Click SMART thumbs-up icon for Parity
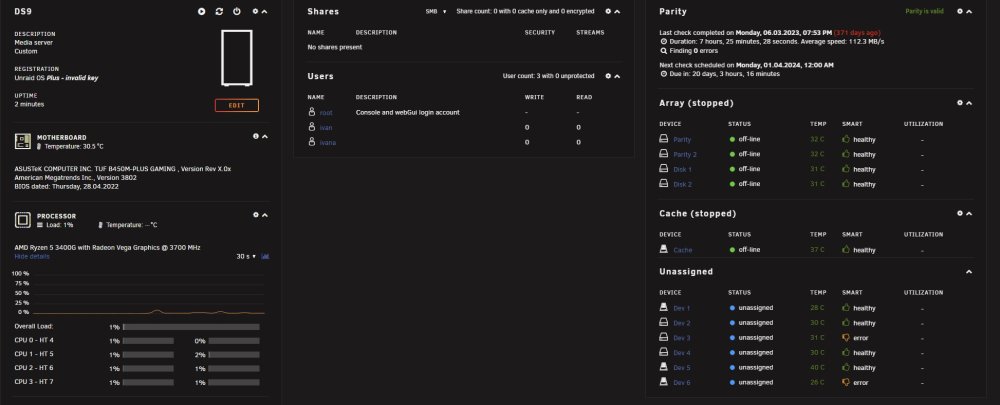Screen dimensions: 1000x405 846,138
